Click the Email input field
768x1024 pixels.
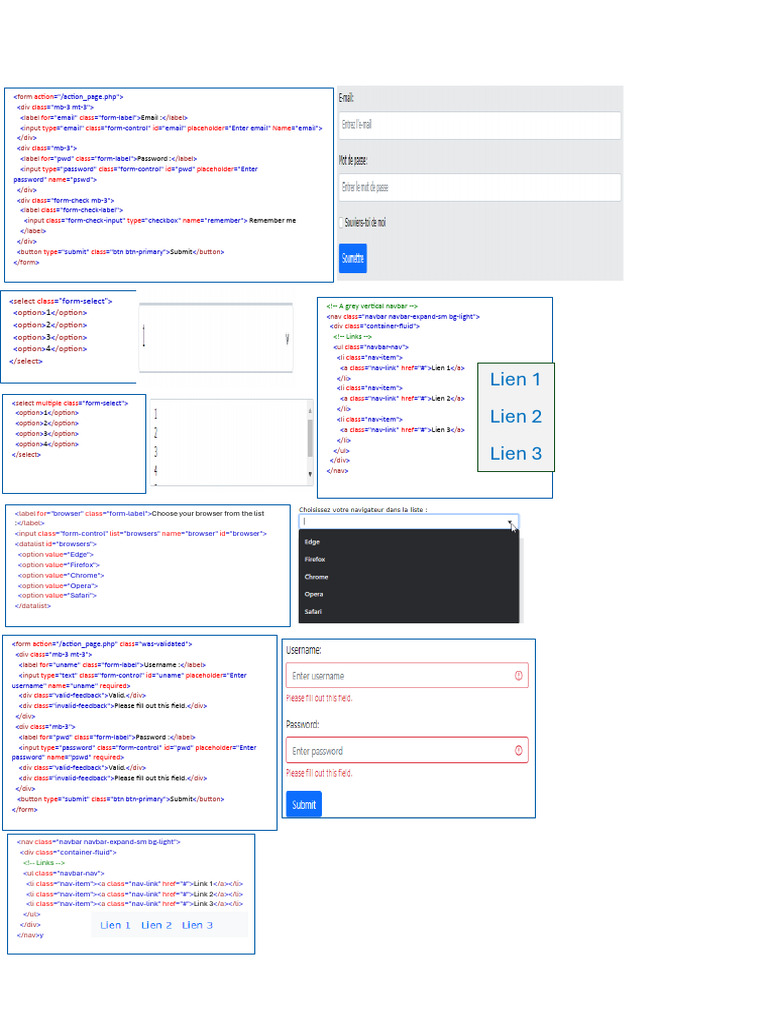pyautogui.click(x=479, y=125)
